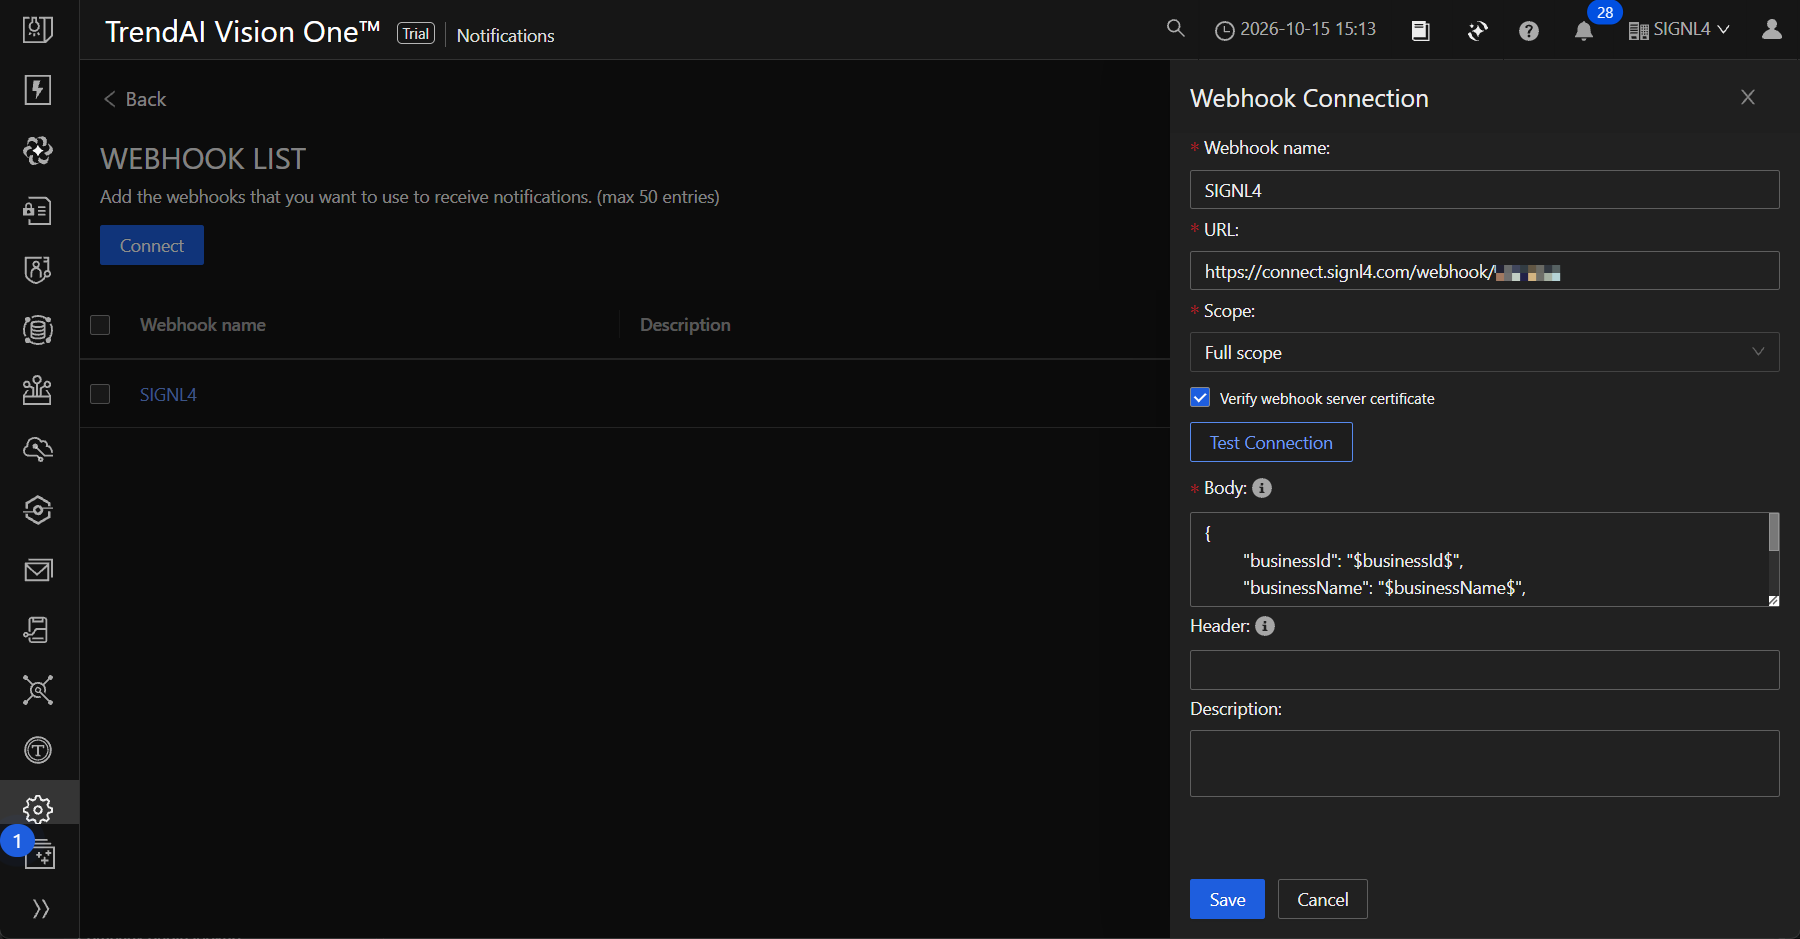Open the shield with user sidebar icon
Viewport: 1800px width, 939px height.
38,270
